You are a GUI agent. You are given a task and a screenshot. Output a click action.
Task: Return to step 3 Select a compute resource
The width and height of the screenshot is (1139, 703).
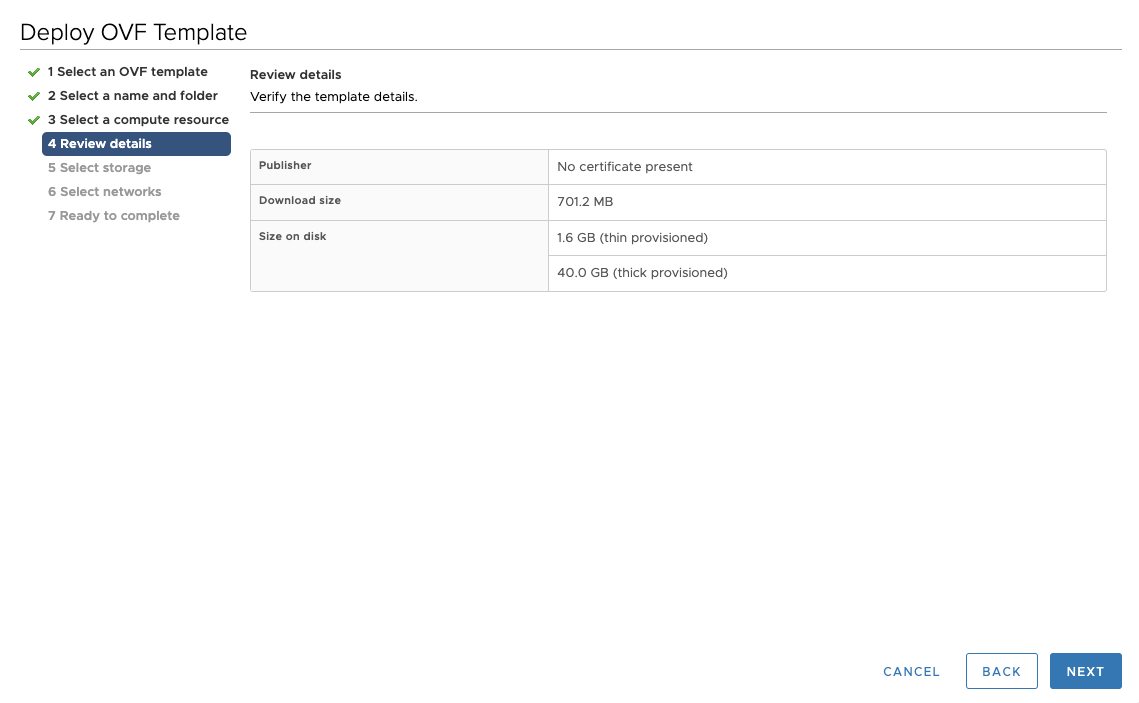point(138,120)
